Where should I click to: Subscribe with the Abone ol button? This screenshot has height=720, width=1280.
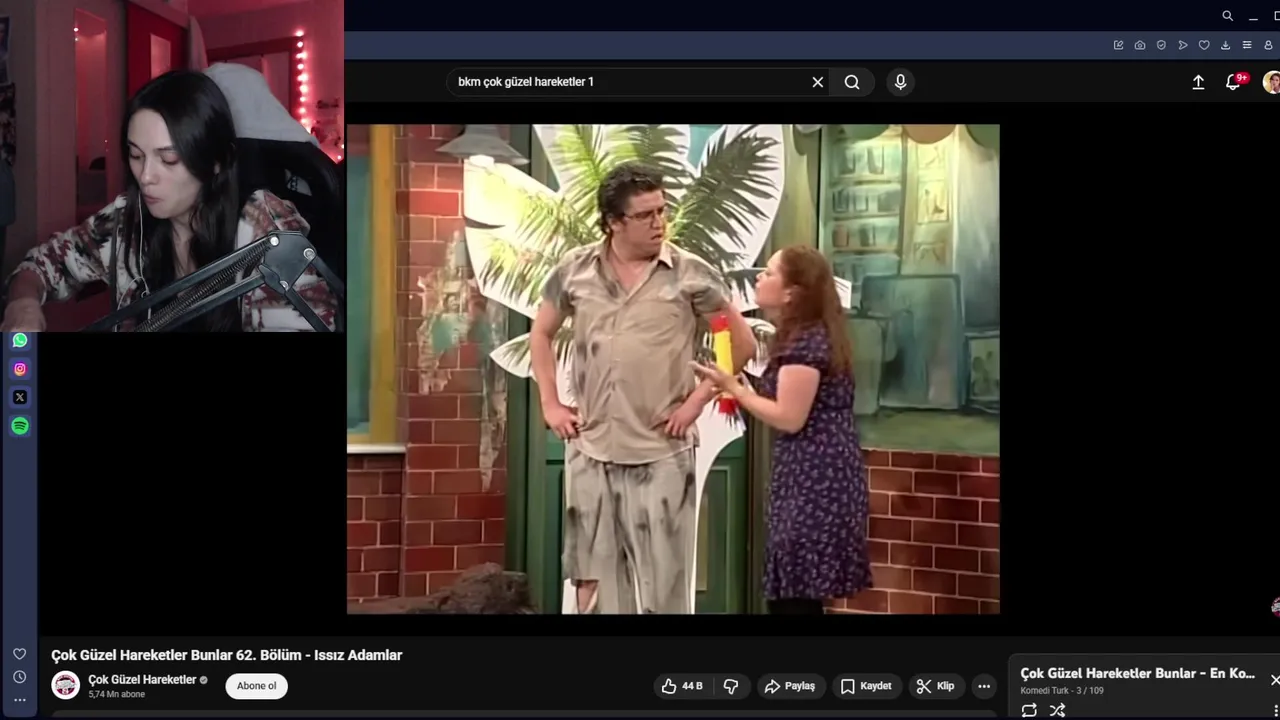(257, 686)
